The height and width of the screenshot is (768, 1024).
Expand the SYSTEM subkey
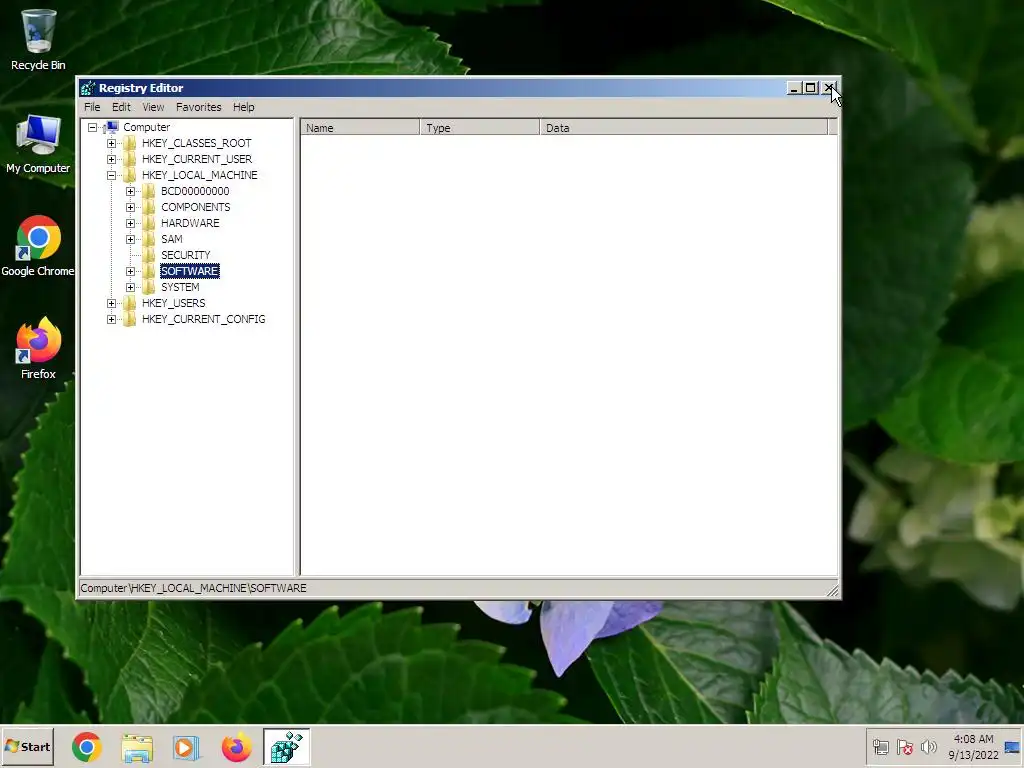pos(131,287)
